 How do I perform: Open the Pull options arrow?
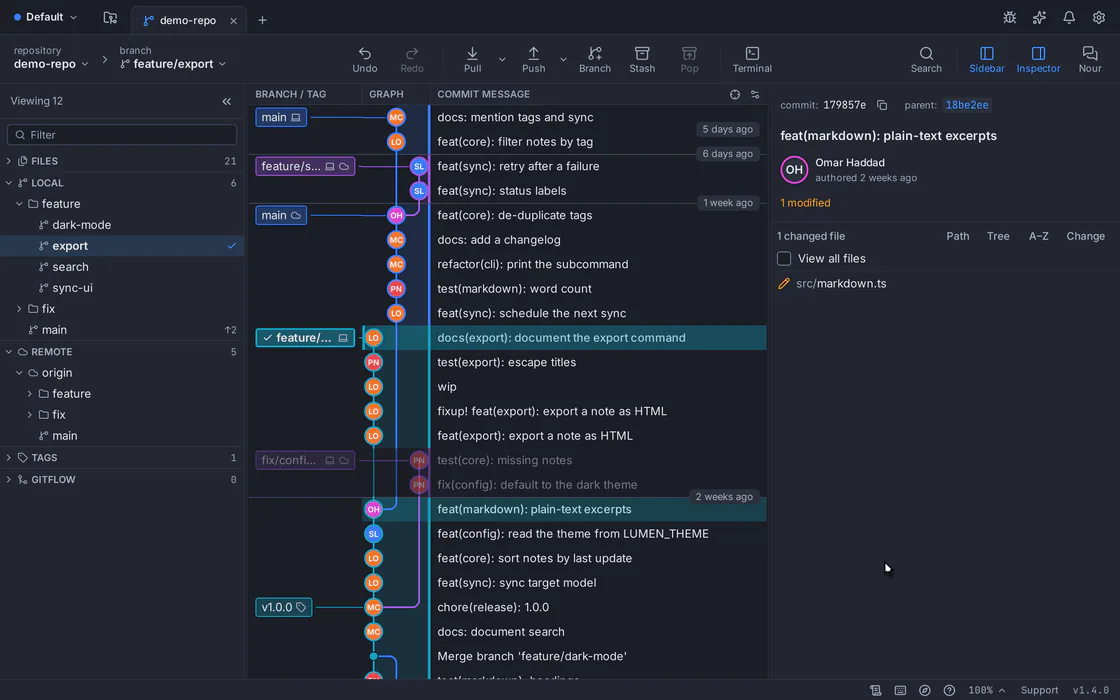pos(501,59)
